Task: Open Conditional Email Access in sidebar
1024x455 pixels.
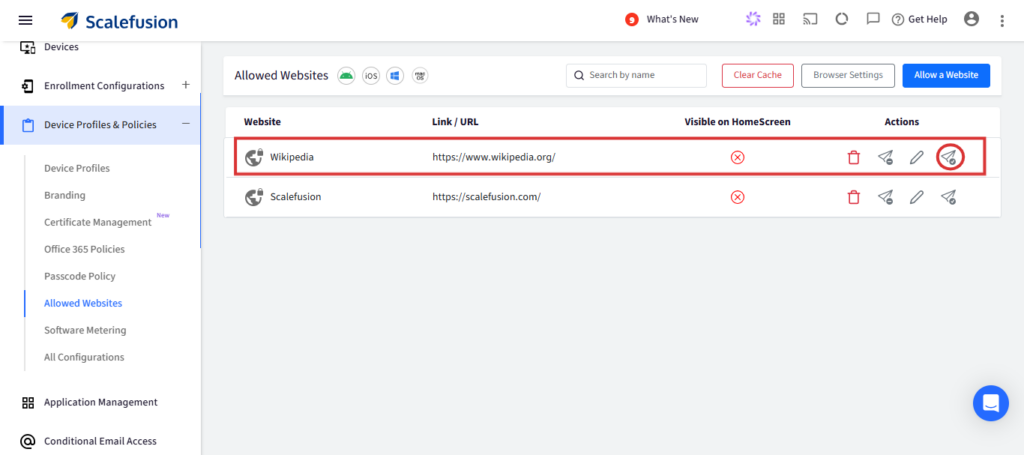Action: click(101, 441)
